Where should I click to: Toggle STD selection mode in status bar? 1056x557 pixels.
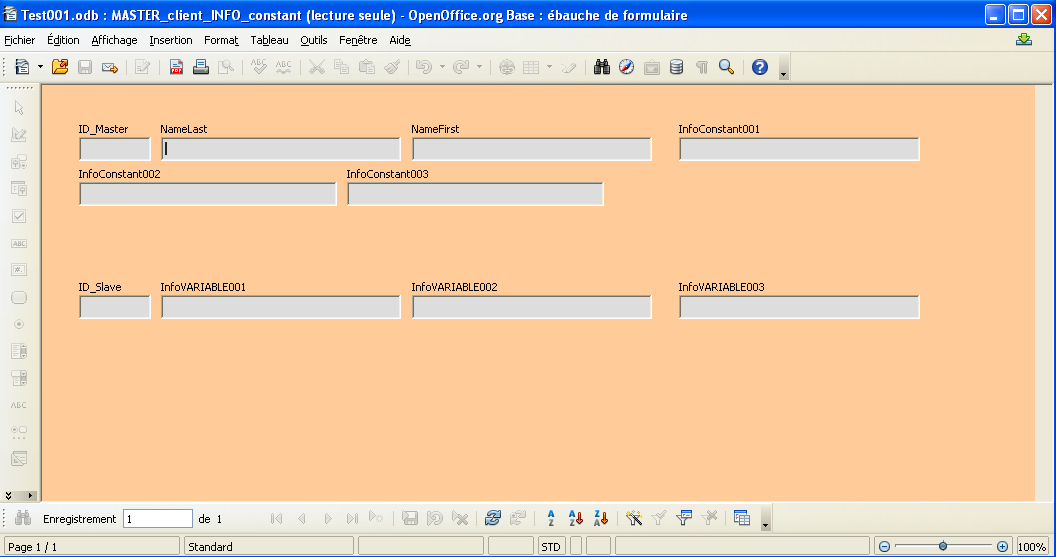[551, 547]
